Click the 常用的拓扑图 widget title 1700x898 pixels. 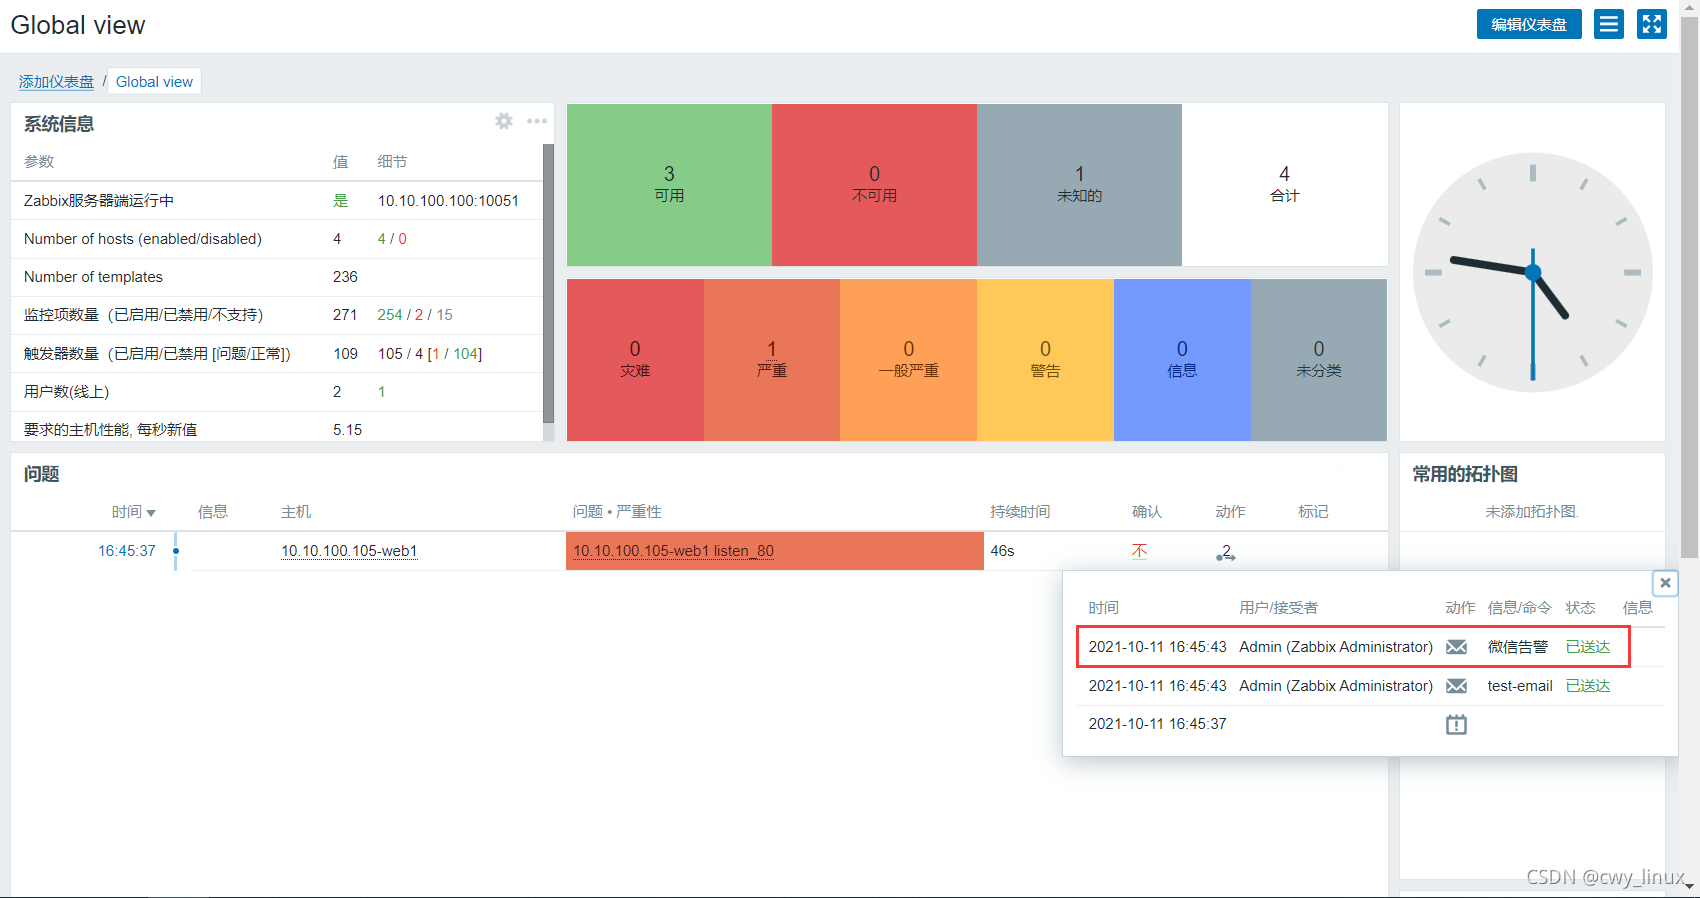[1465, 474]
